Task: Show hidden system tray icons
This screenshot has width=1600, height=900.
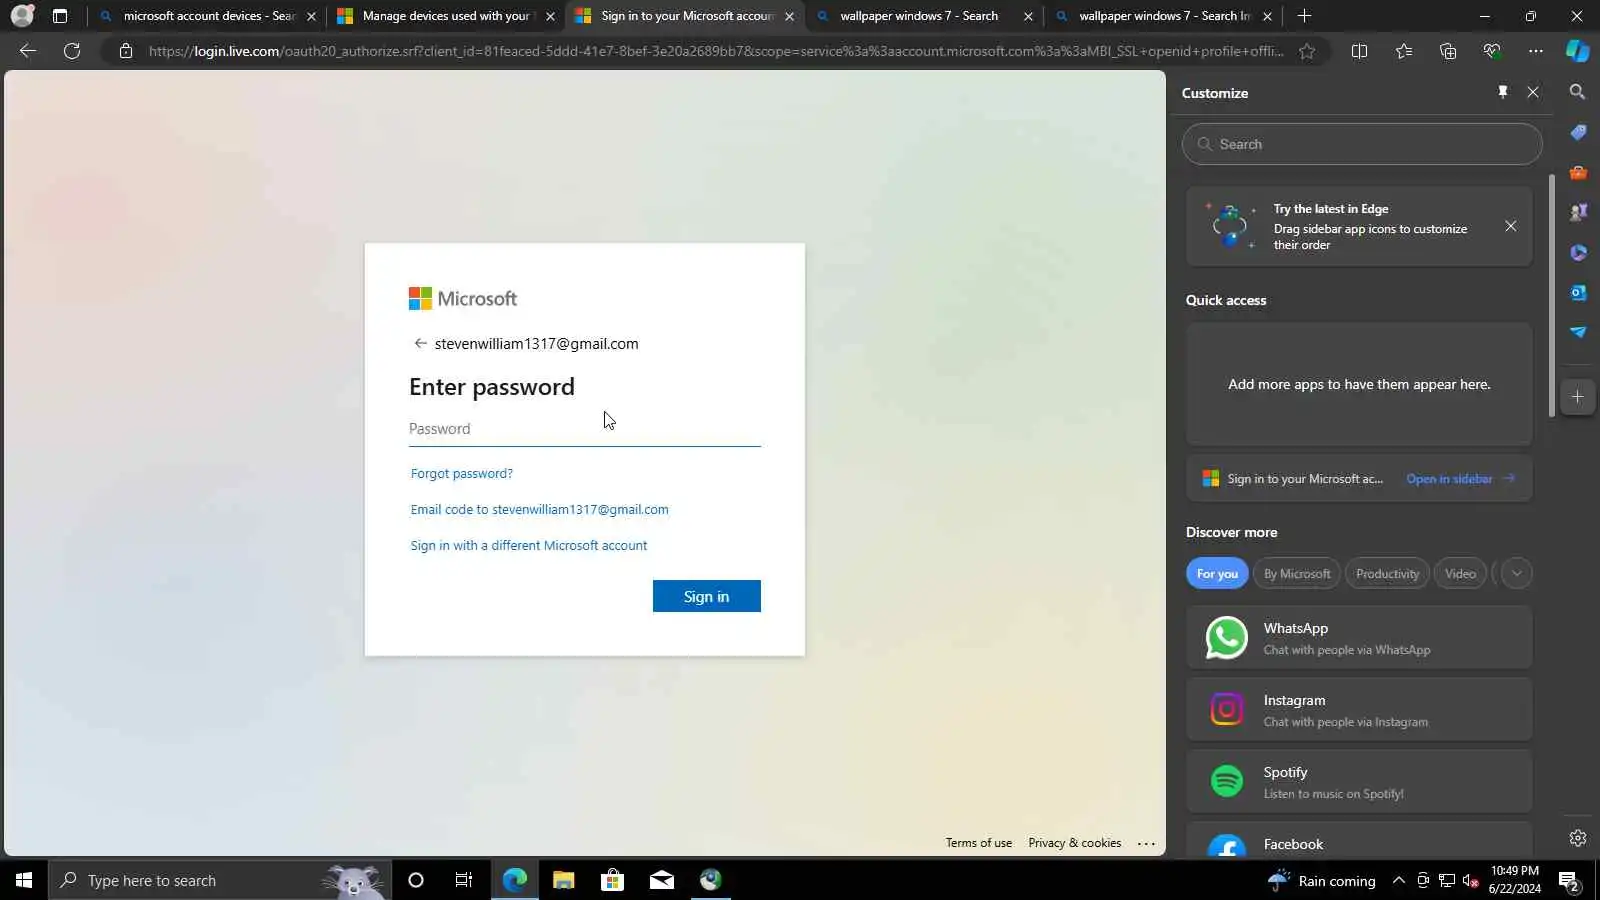Action: point(1398,880)
